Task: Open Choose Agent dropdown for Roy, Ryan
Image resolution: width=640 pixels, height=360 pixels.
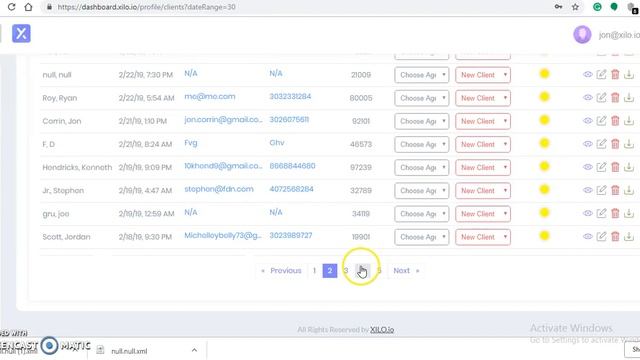Action: coord(422,98)
